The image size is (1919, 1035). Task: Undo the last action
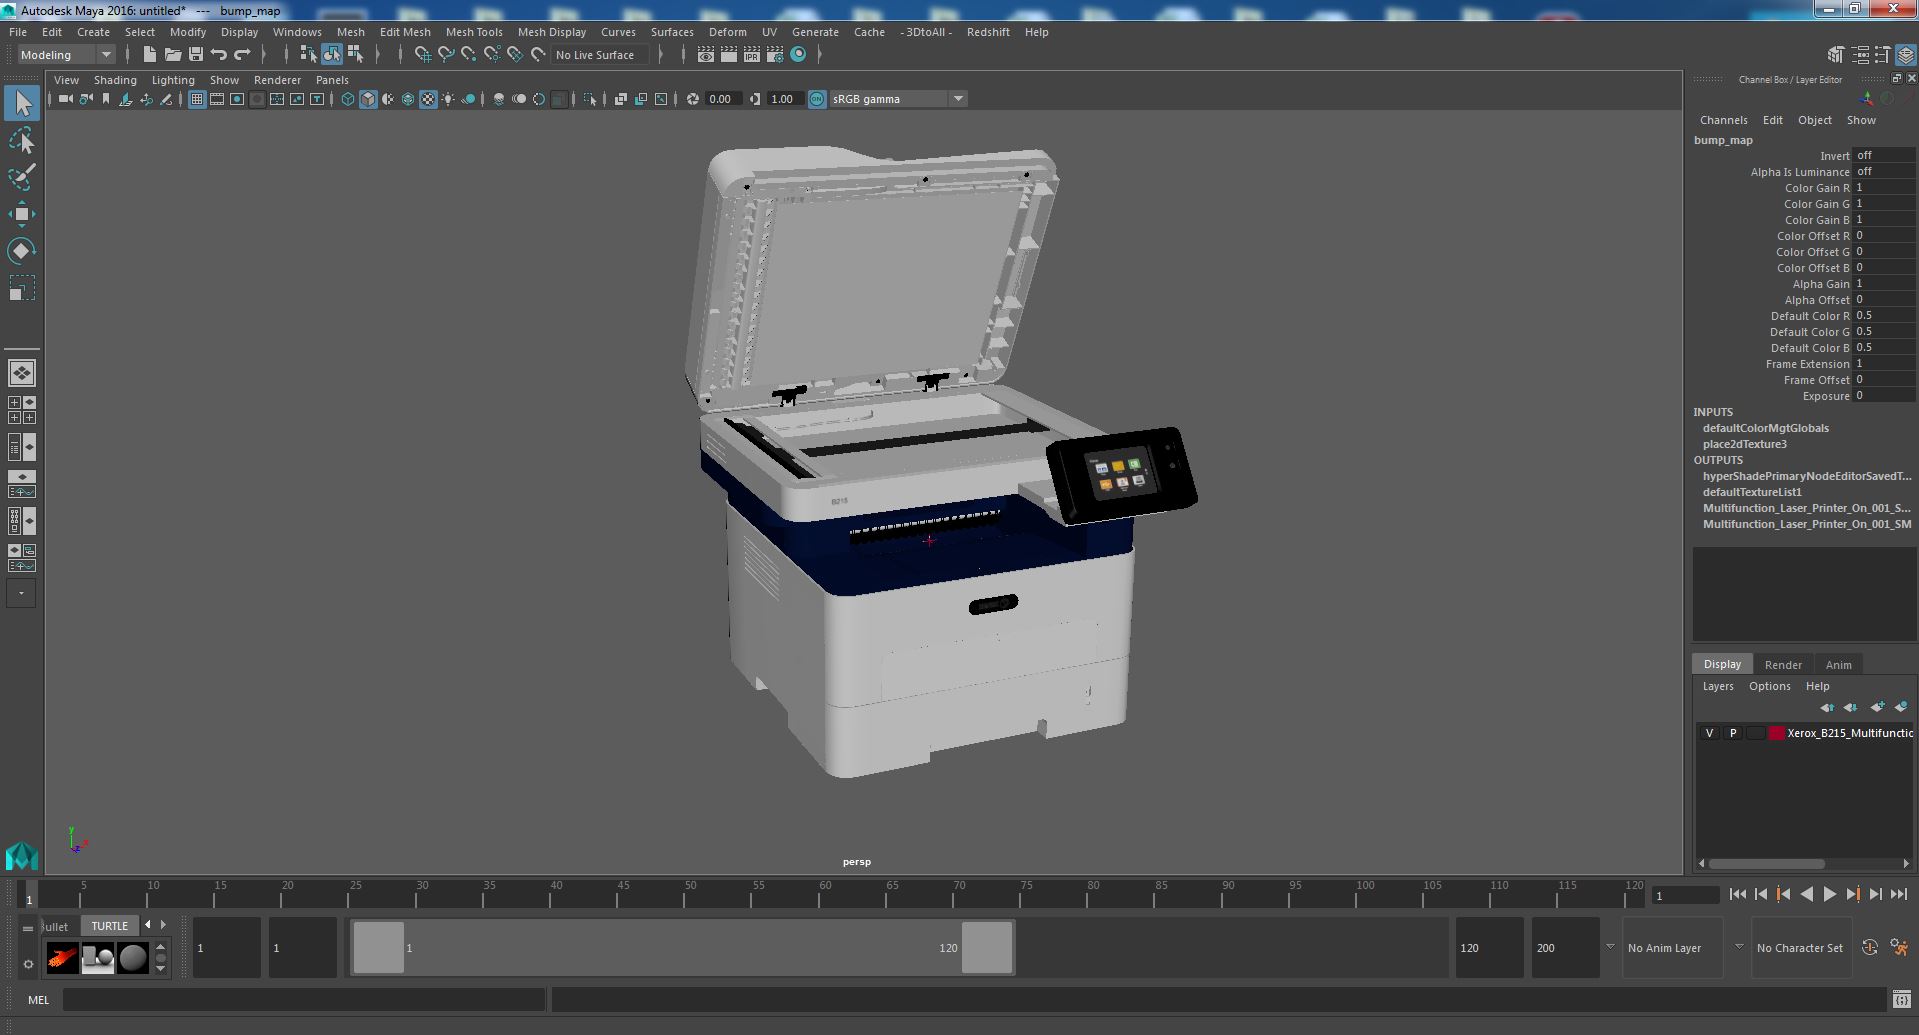click(x=219, y=55)
